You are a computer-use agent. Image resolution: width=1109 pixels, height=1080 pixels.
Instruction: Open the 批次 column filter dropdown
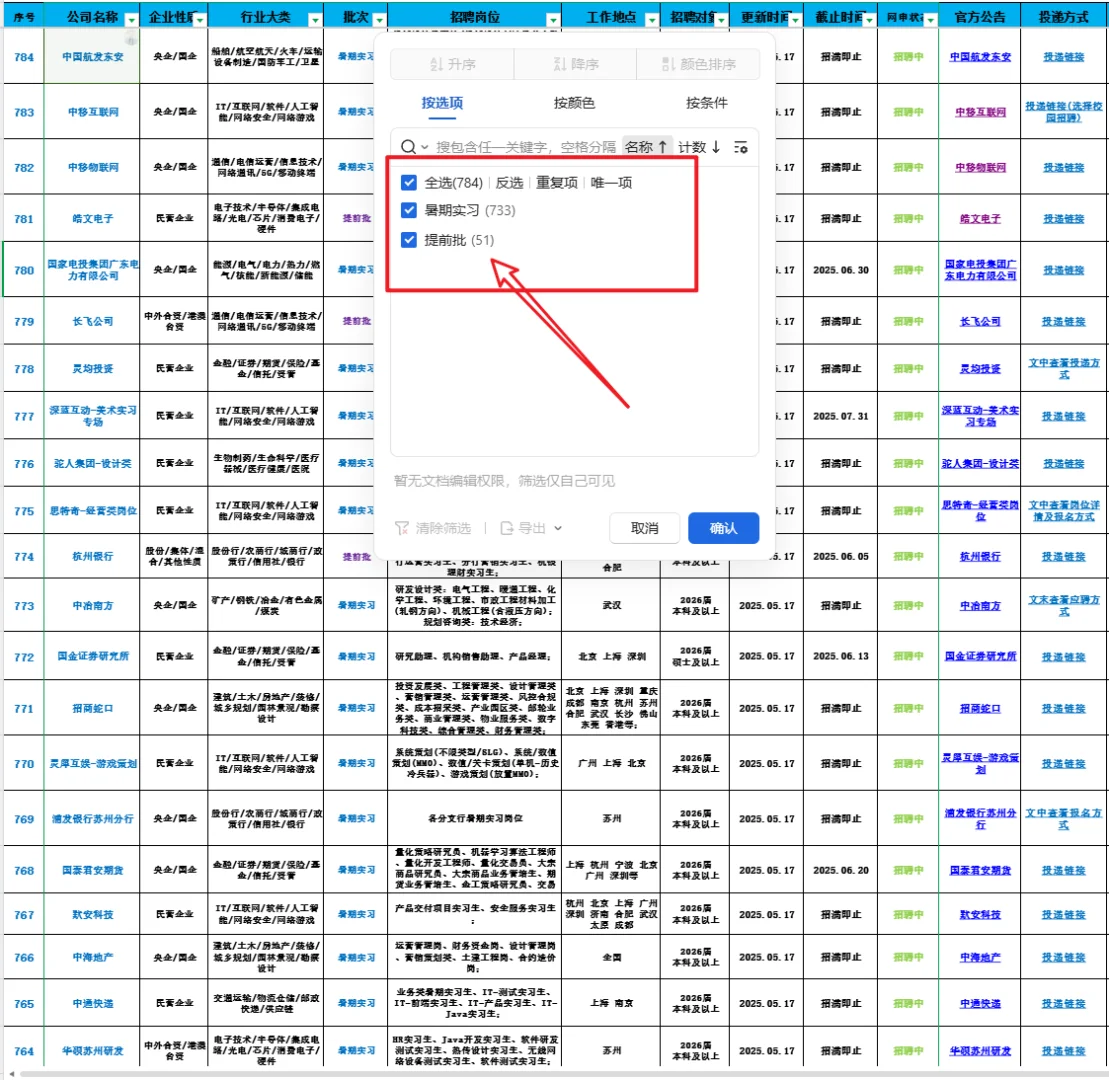point(379,20)
